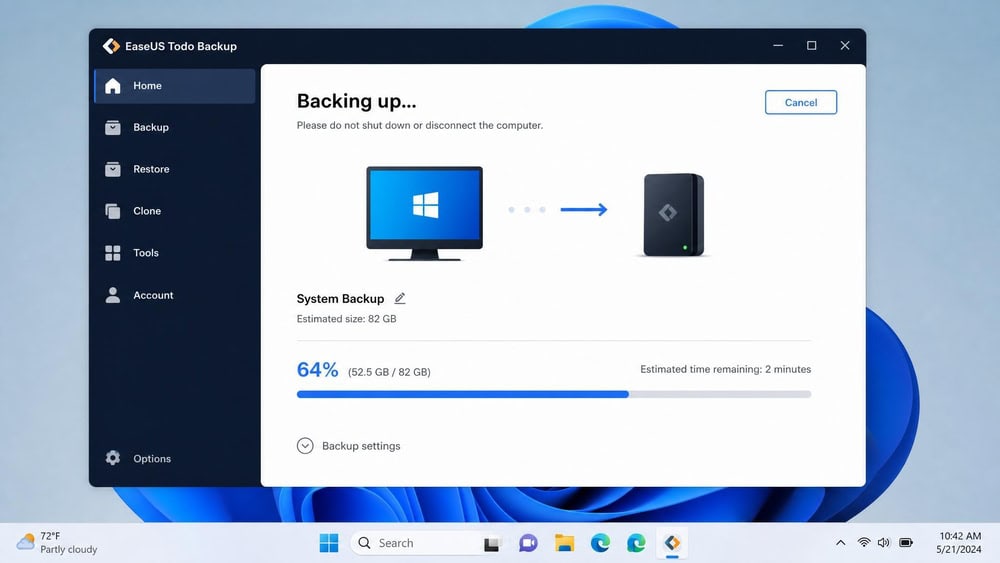Click the Estimated size: 82 GB text
Viewport: 1000px width, 563px height.
[x=346, y=319]
